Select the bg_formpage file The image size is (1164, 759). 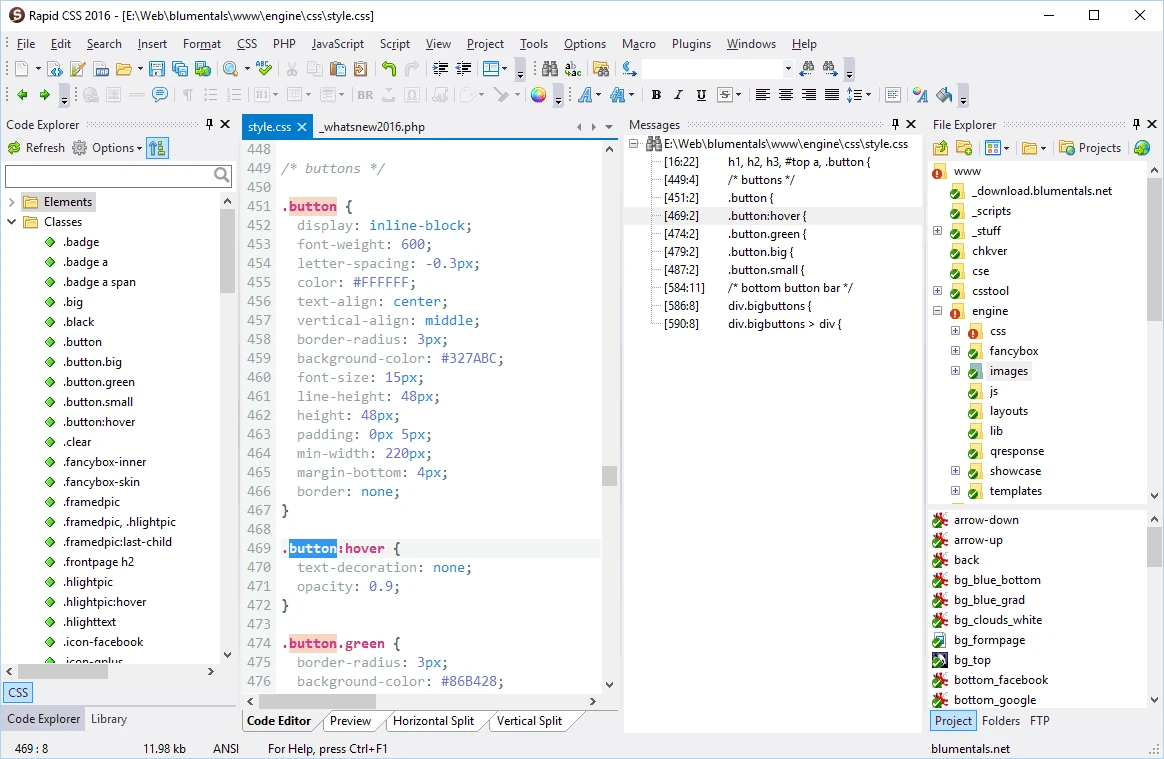tap(990, 640)
